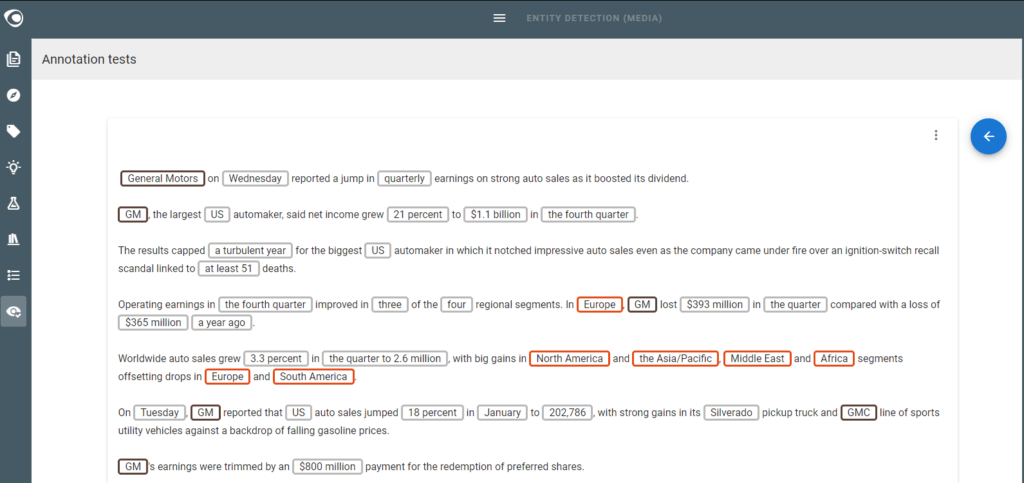Open the tag icon in the sidebar
1024x483 pixels.
pyautogui.click(x=14, y=132)
